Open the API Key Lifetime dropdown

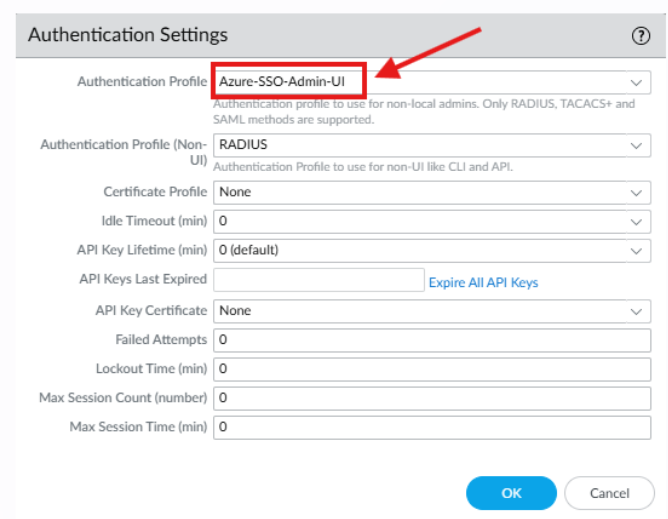pyautogui.click(x=636, y=250)
